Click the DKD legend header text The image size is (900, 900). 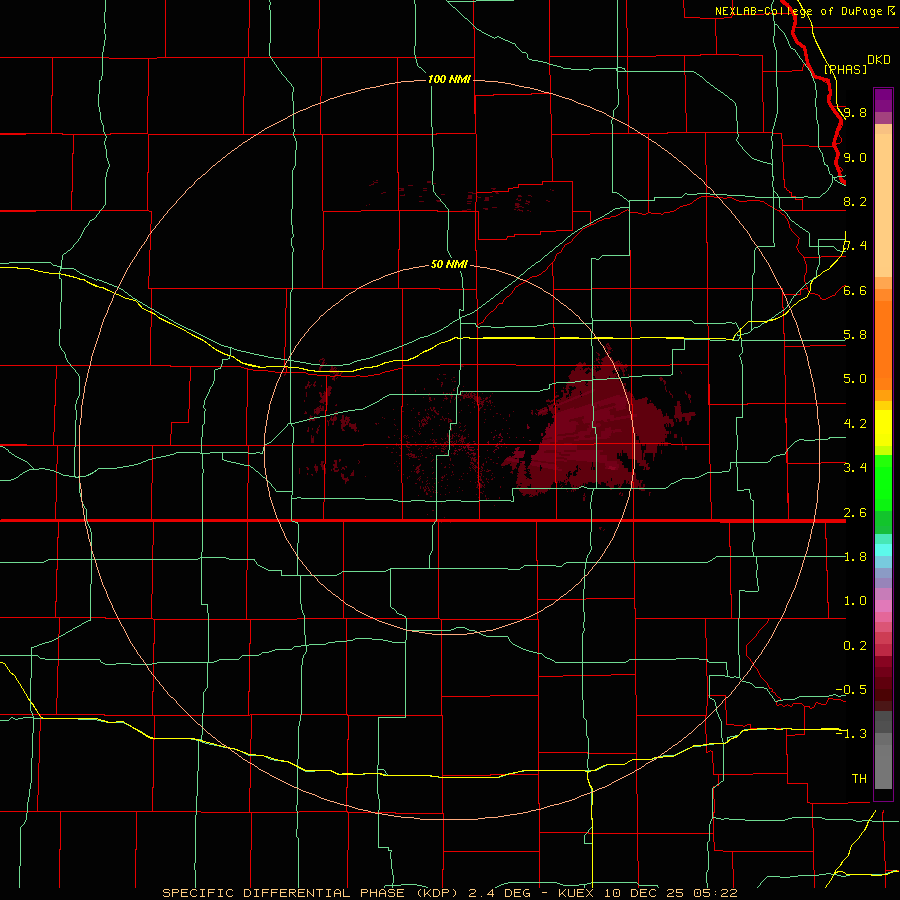pos(878,59)
